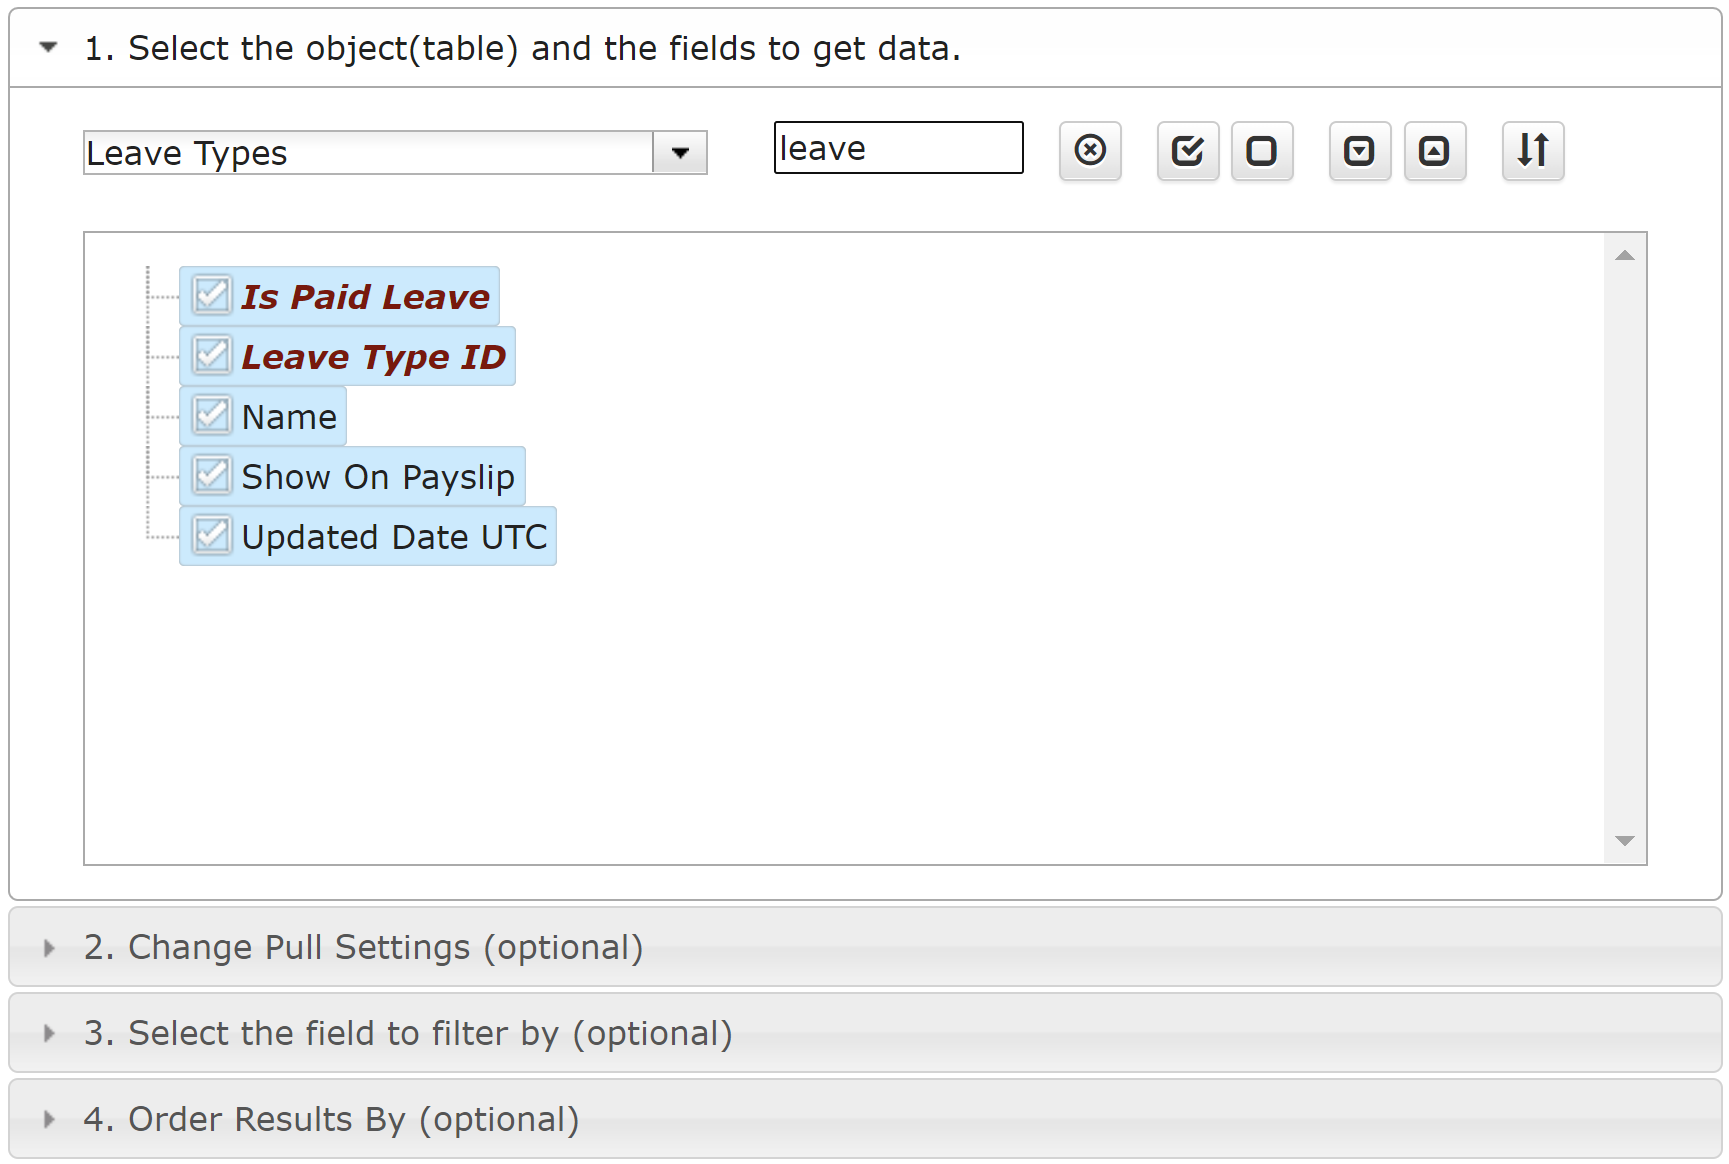The height and width of the screenshot is (1164, 1729).
Task: Uncheck the Leave Type ID checkbox
Action: 212,355
